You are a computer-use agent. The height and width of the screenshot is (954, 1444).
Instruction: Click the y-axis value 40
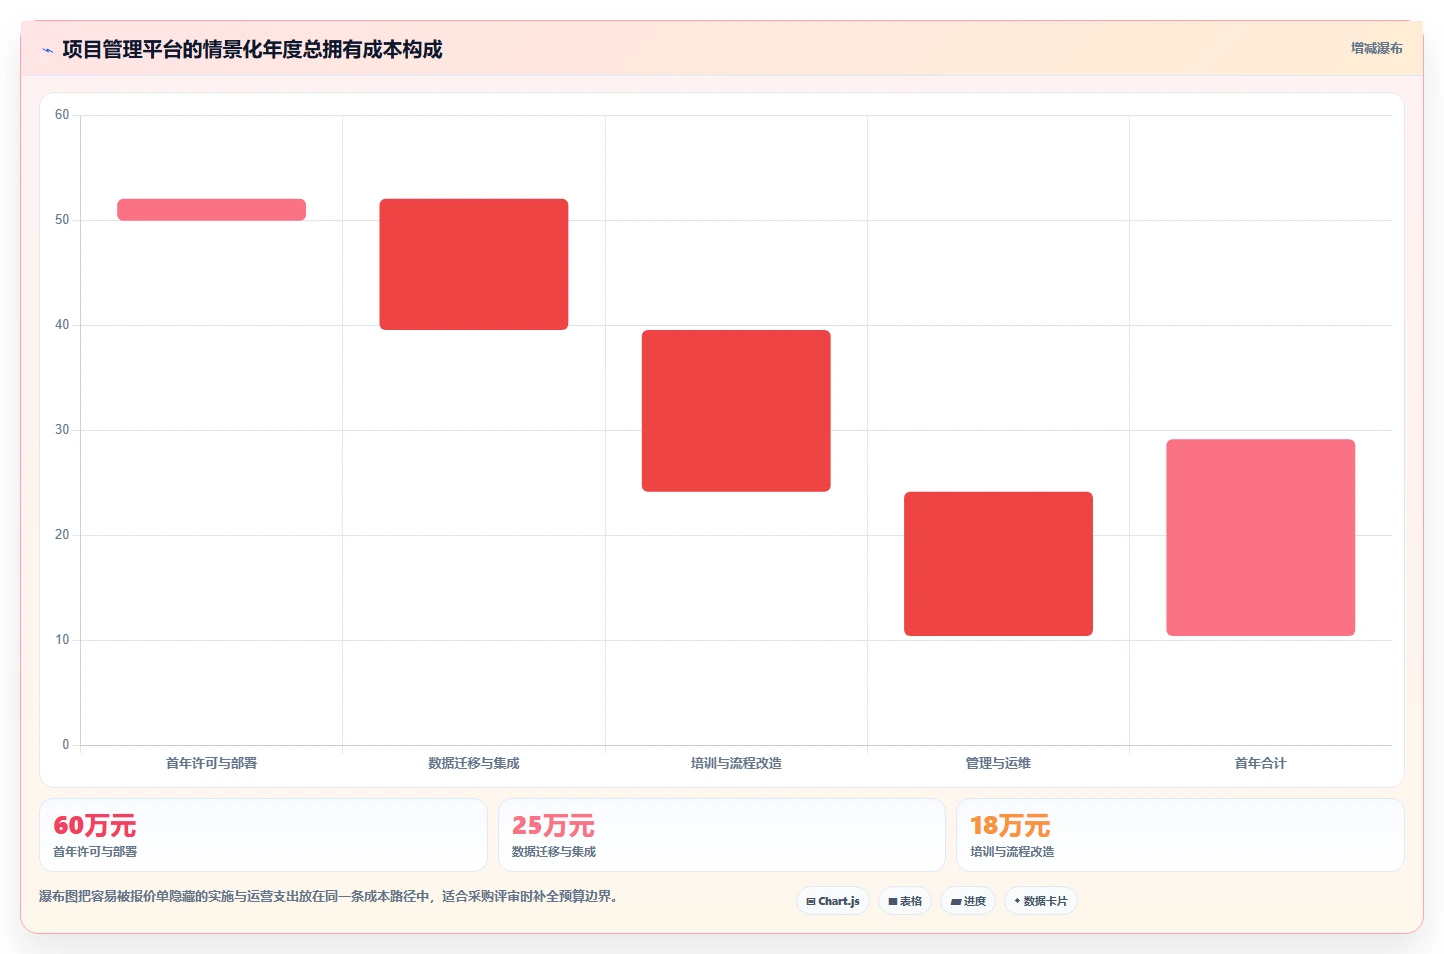pos(62,325)
